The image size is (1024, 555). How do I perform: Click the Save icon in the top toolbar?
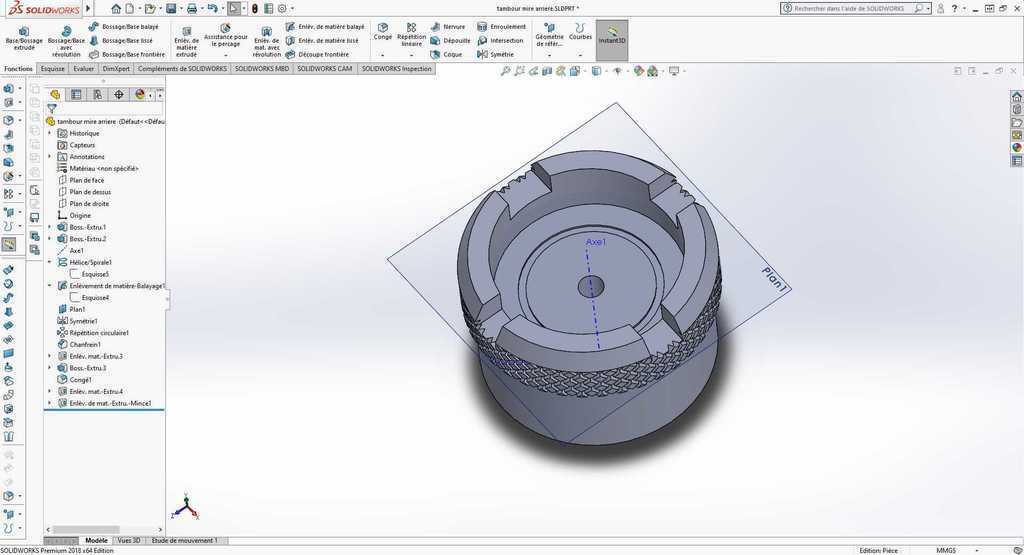[x=171, y=8]
